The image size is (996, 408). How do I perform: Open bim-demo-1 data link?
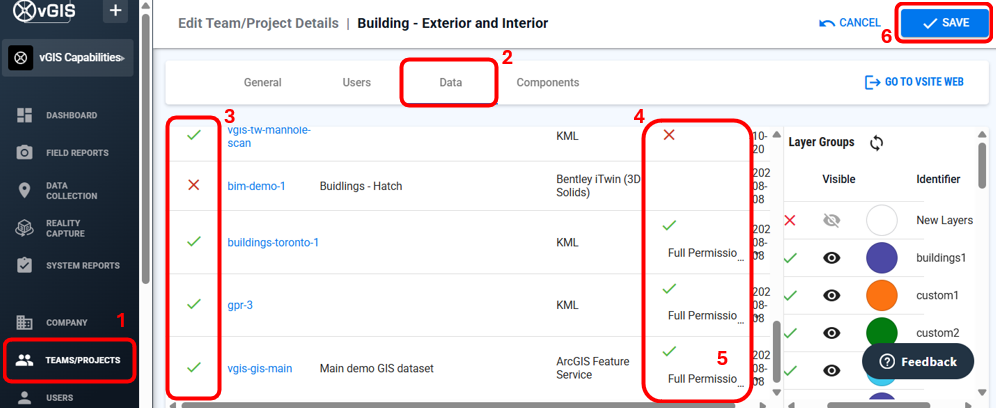[x=257, y=186]
